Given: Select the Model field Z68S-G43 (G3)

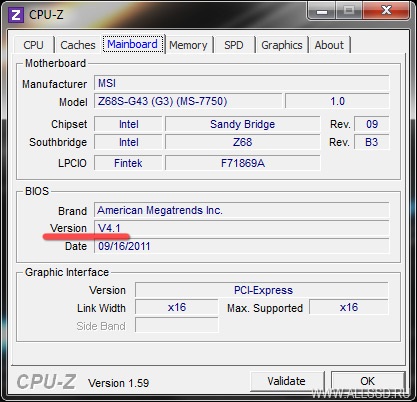Looking at the screenshot, I should coord(188,101).
